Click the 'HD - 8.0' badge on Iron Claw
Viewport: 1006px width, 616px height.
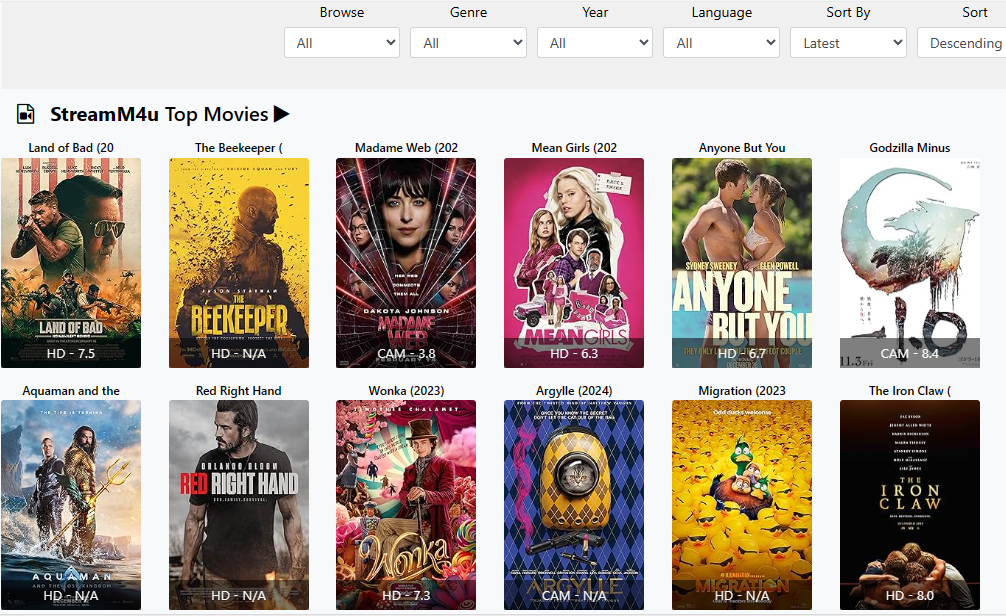[x=910, y=595]
